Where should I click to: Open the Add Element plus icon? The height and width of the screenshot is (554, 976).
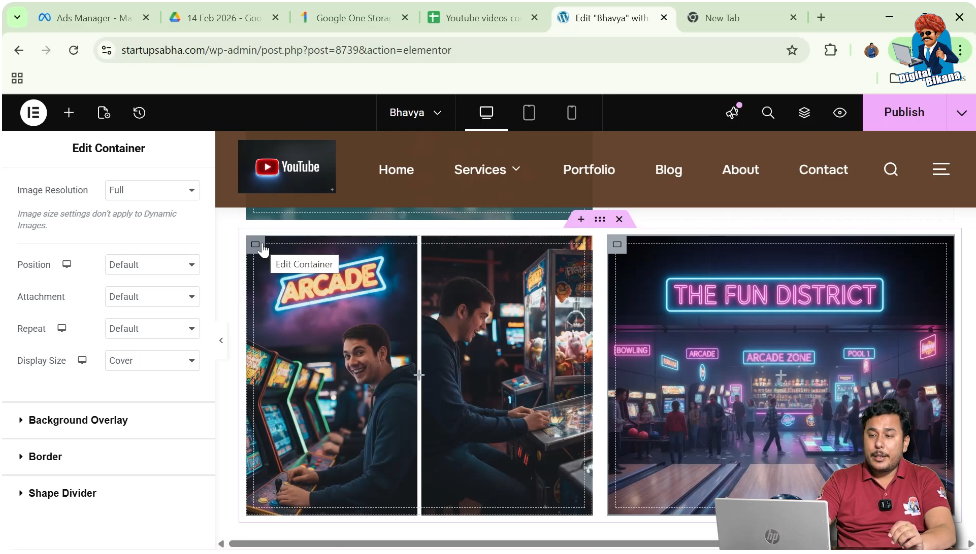pos(69,113)
